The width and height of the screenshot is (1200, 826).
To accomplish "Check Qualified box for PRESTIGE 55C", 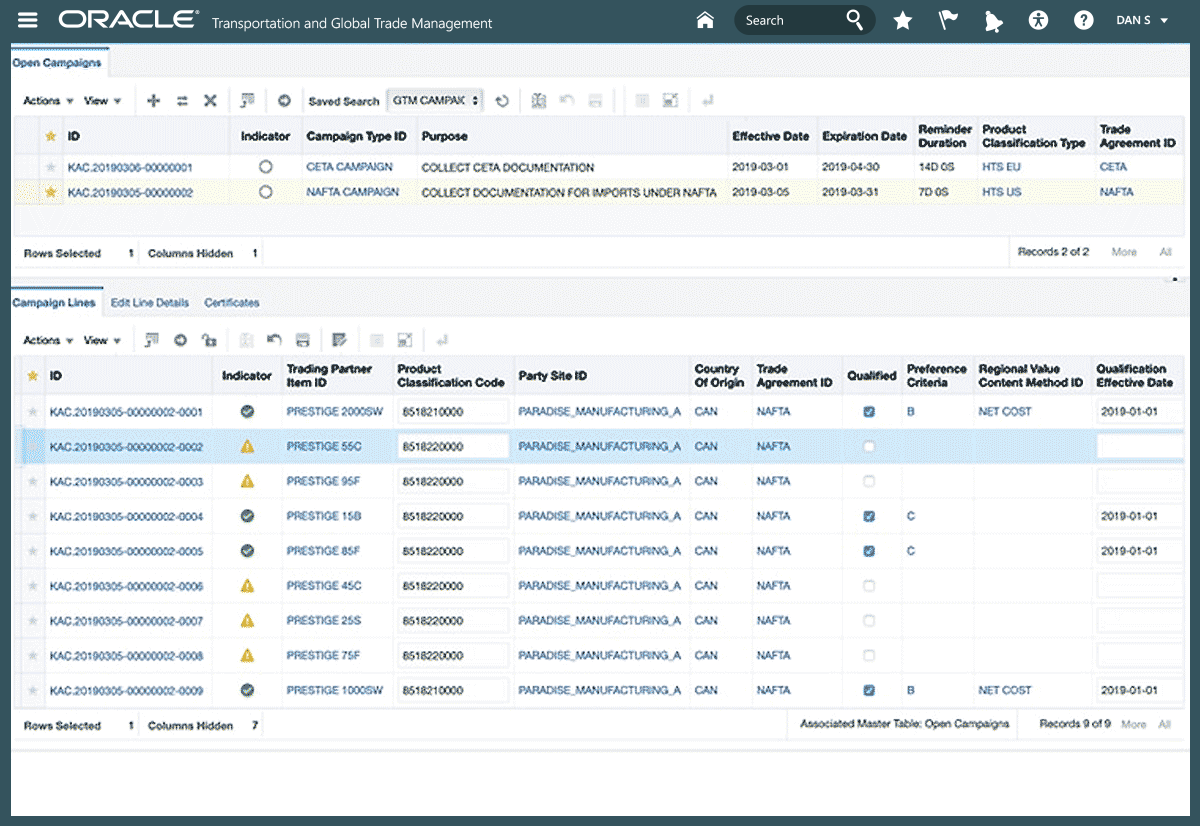I will pos(868,447).
